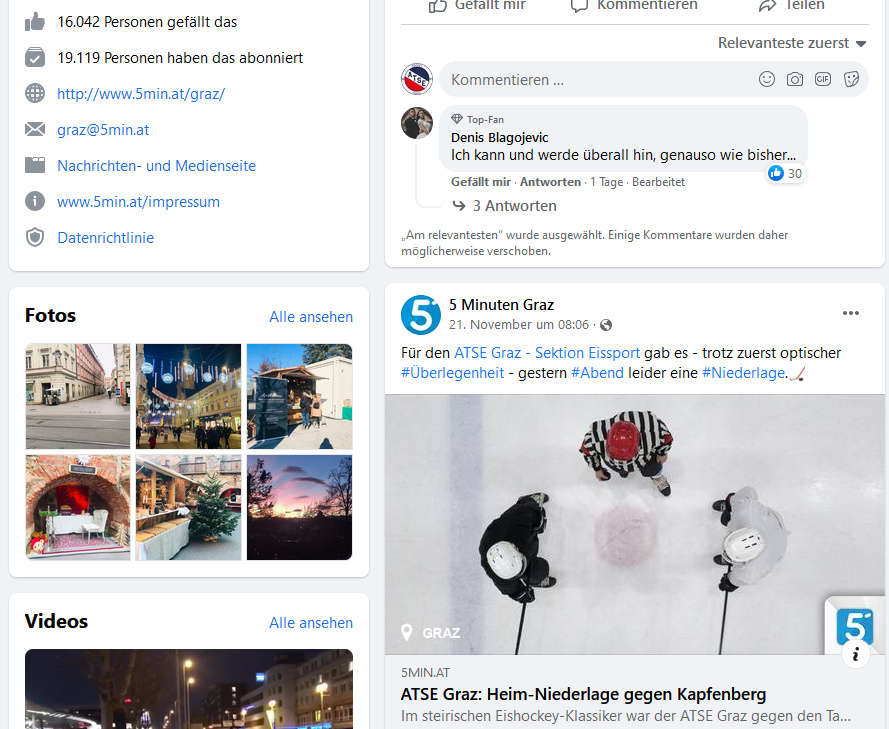889x729 pixels.
Task: Click Alle ansehen in the Videos section
Action: coord(311,622)
